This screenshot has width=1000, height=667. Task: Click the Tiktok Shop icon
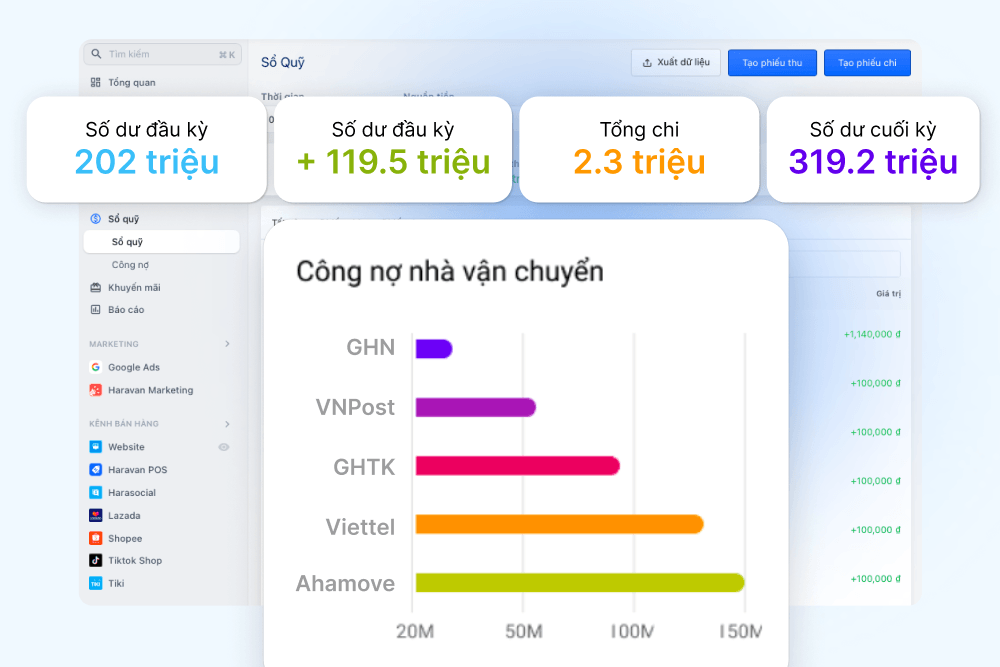[96, 561]
